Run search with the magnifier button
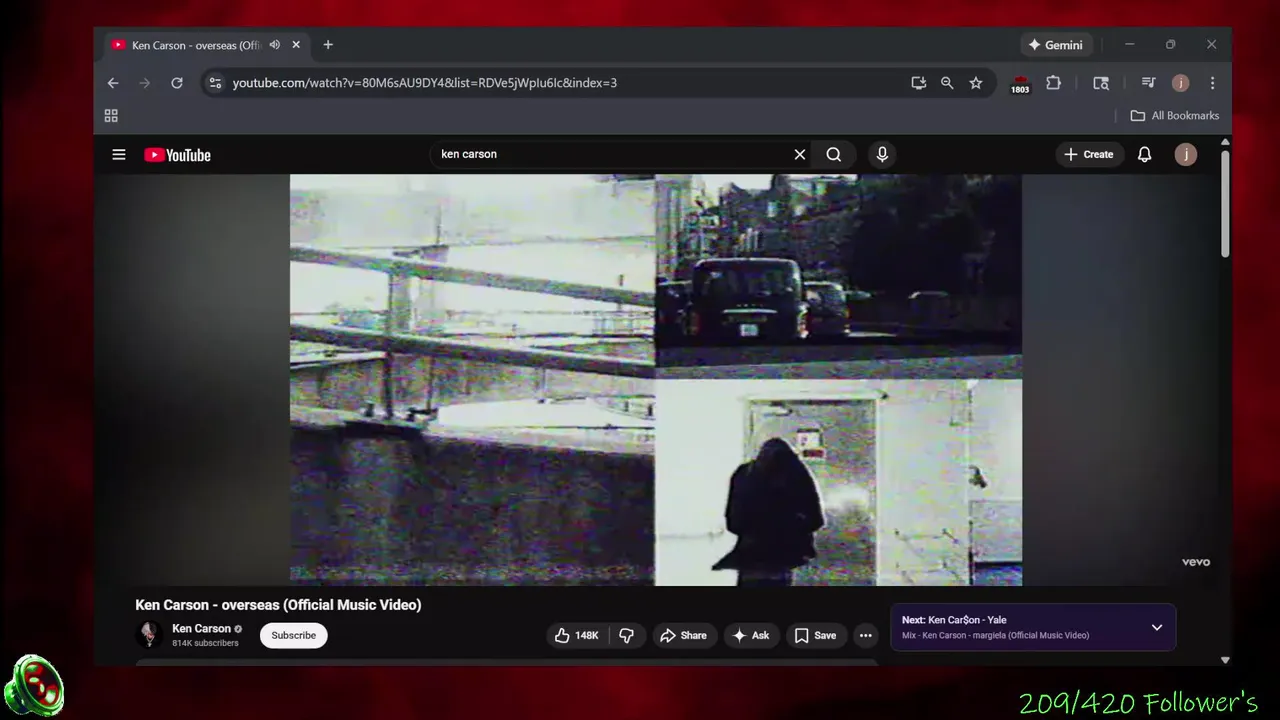1280x720 pixels. click(x=833, y=154)
